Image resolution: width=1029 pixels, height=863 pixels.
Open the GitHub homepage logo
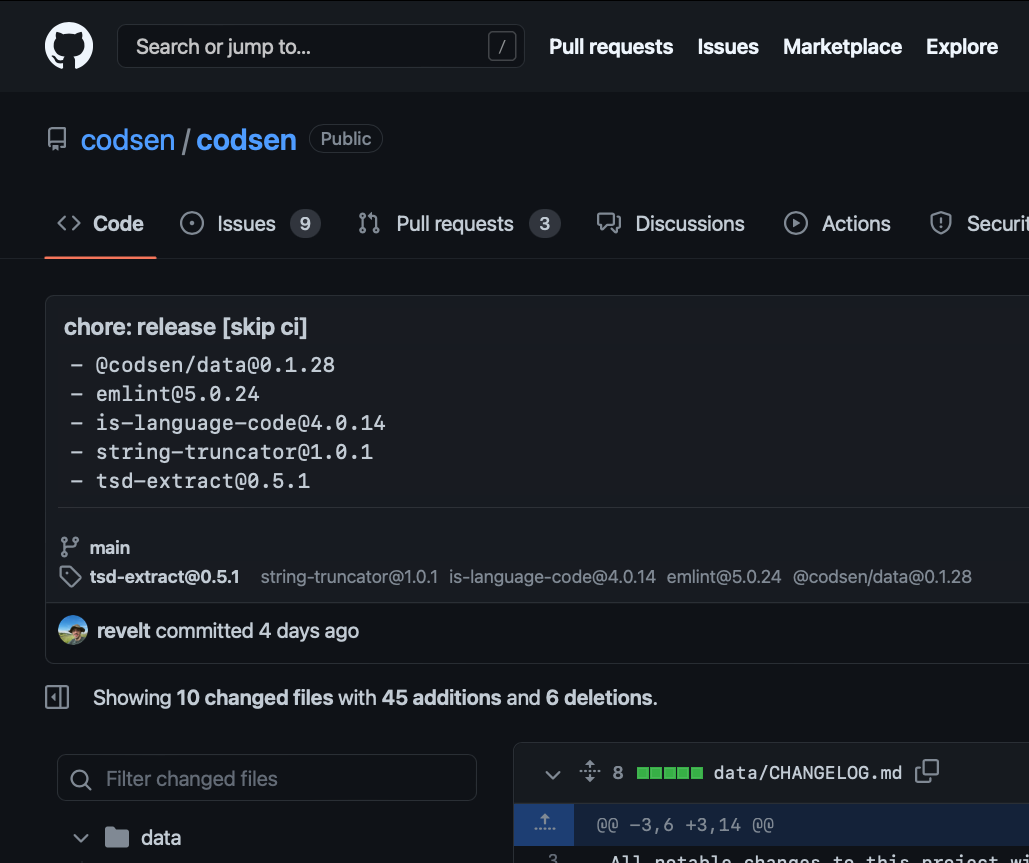coord(69,46)
